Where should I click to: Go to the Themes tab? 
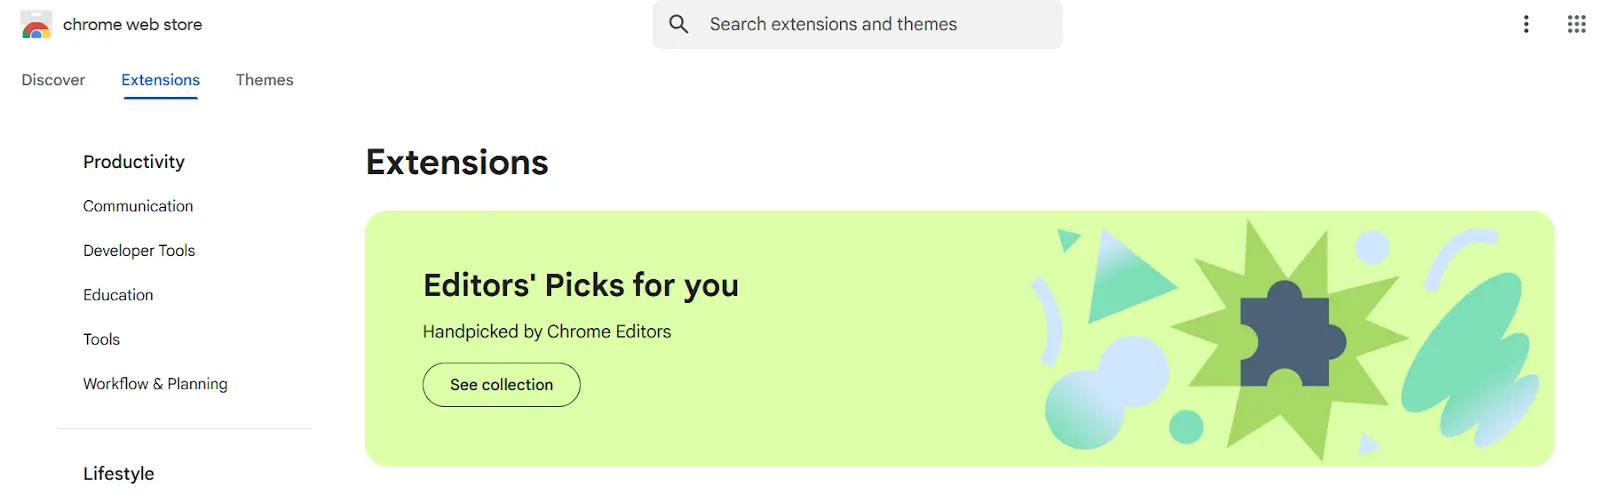tap(264, 80)
